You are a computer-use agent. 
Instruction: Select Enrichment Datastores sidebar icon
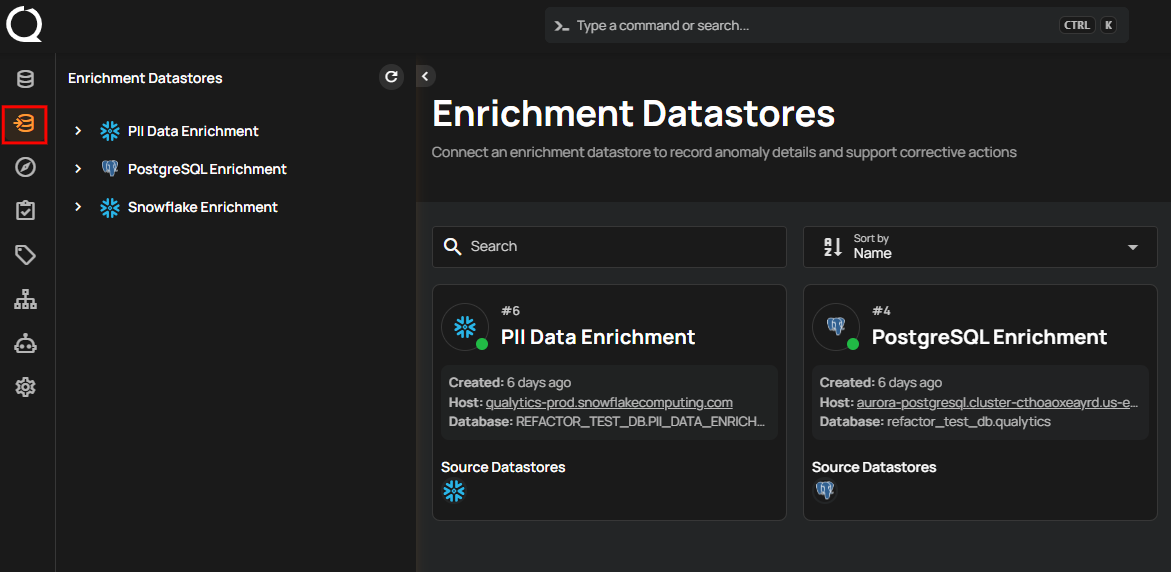[25, 125]
